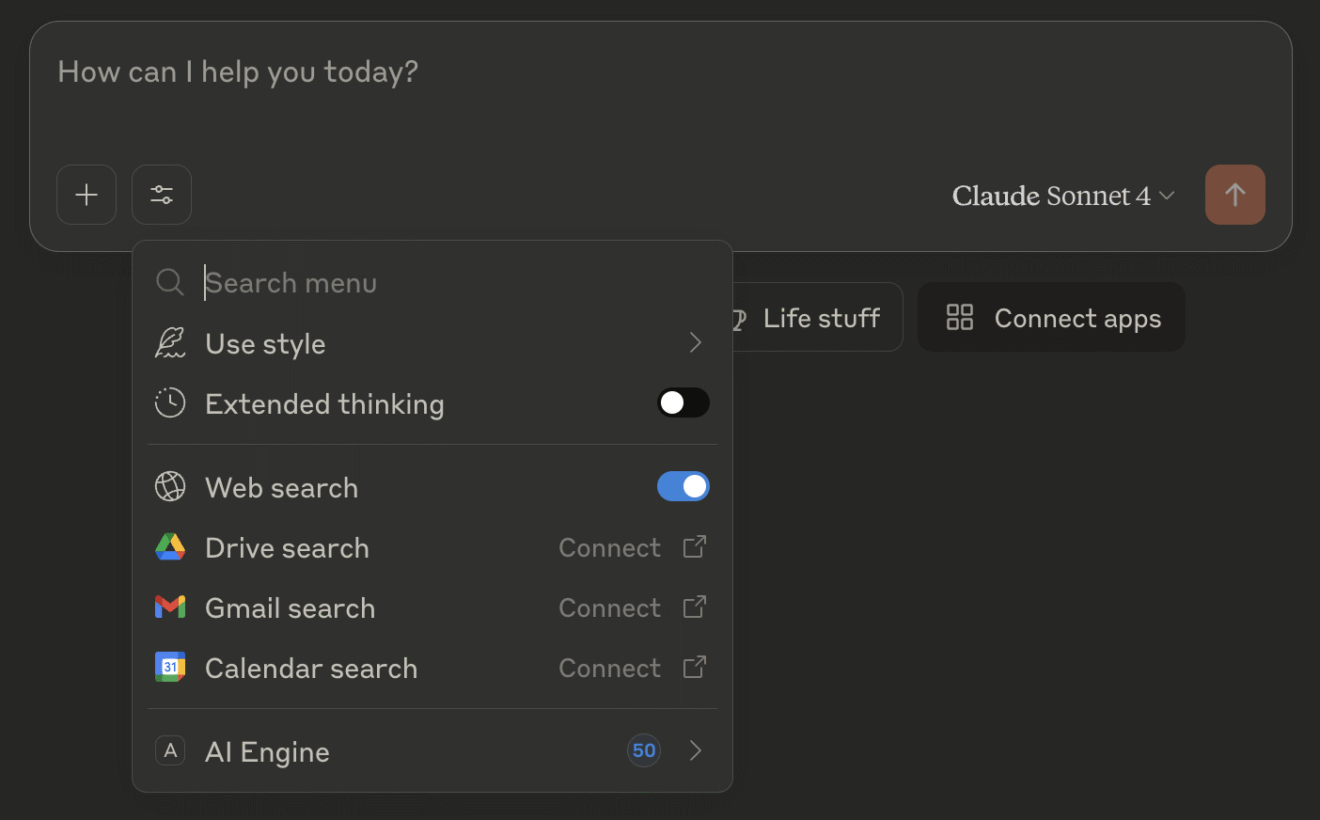Open the Claude Sonnet 4 model selector
The height and width of the screenshot is (820, 1320).
click(x=1063, y=195)
